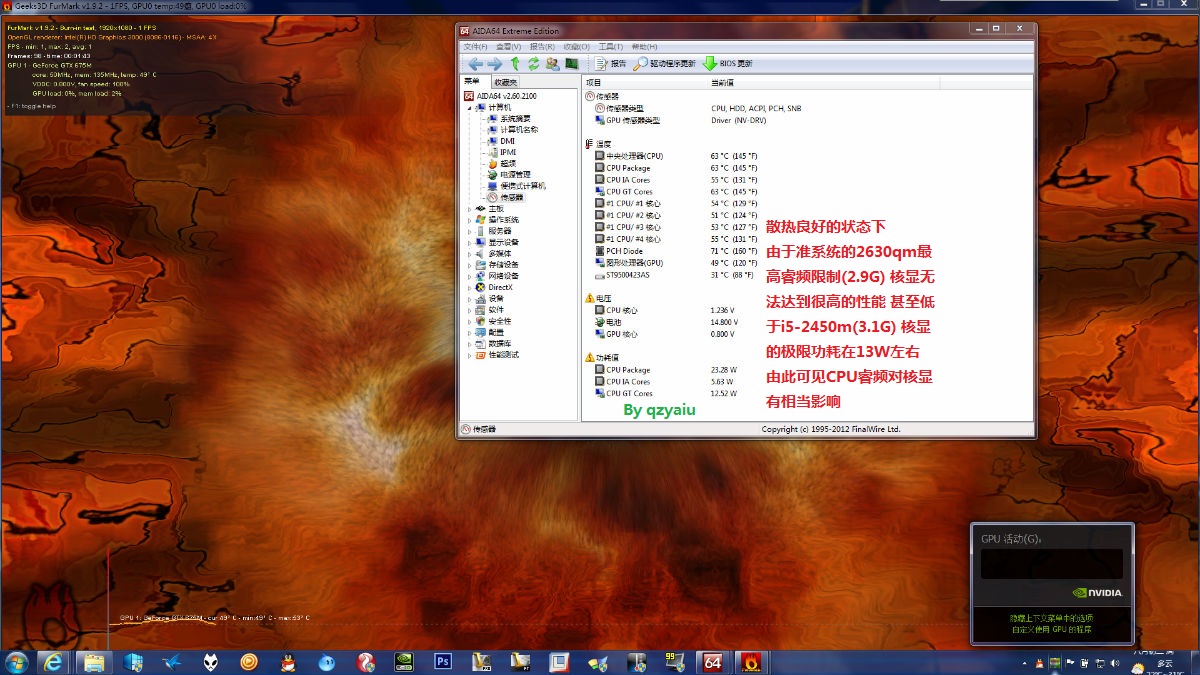This screenshot has width=1200, height=675.
Task: Click BIOS 更新 toolbar button
Action: pyautogui.click(x=727, y=63)
